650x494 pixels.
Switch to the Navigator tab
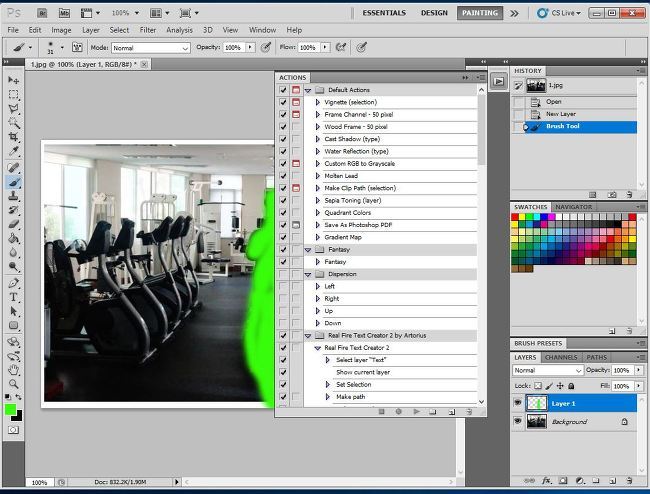point(574,207)
